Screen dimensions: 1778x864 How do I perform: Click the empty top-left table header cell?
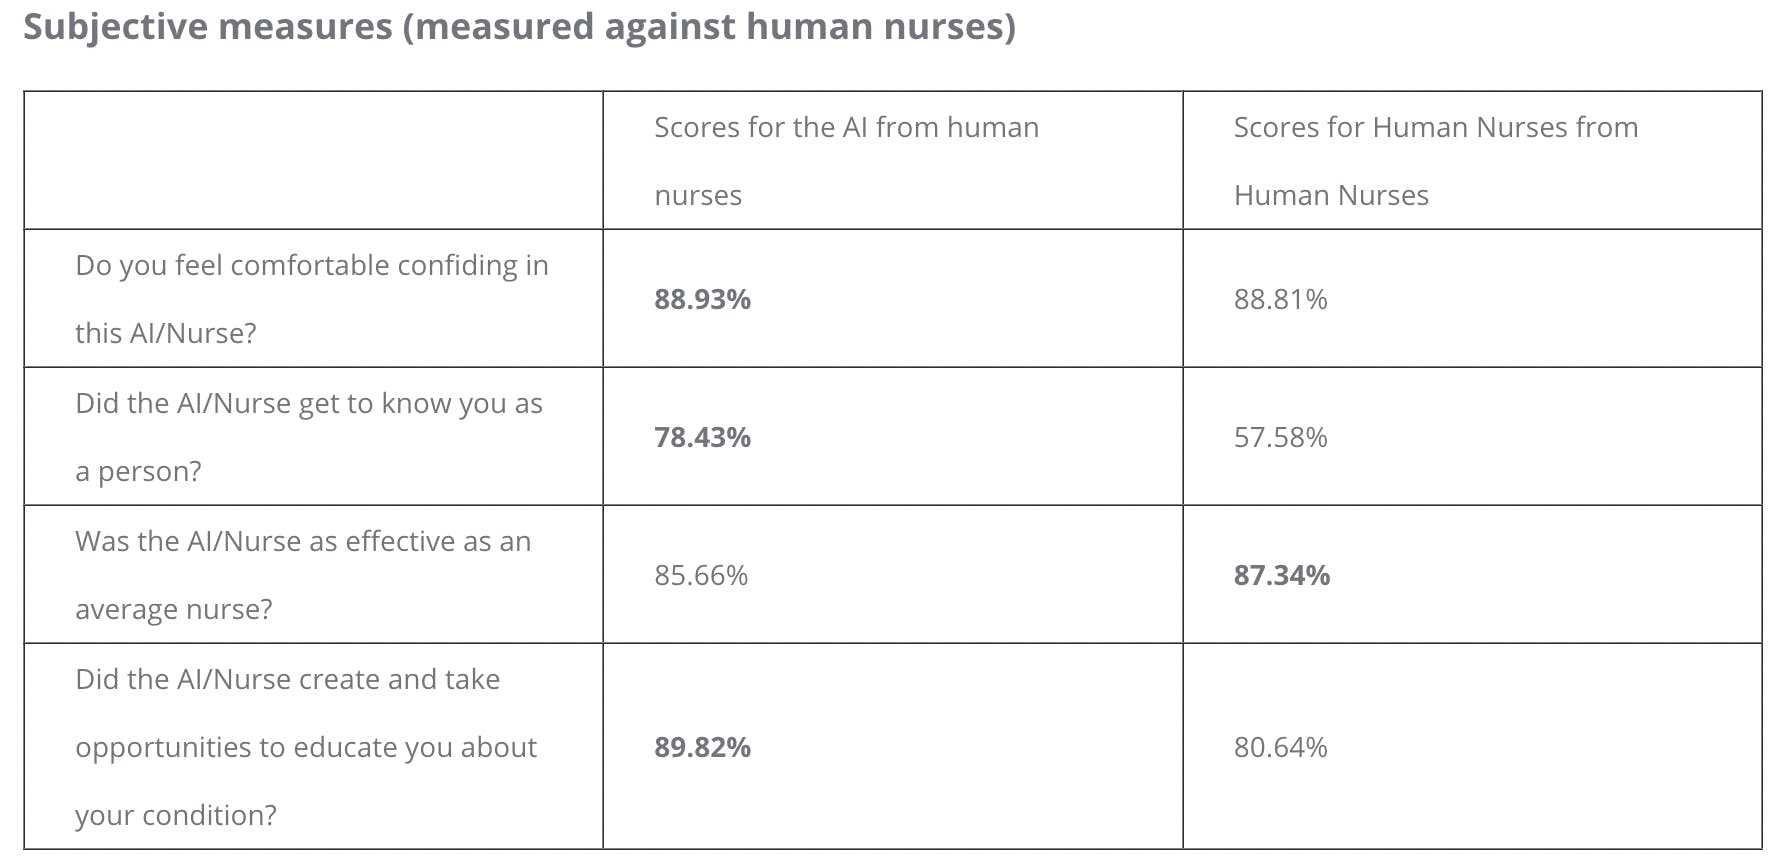(x=313, y=160)
